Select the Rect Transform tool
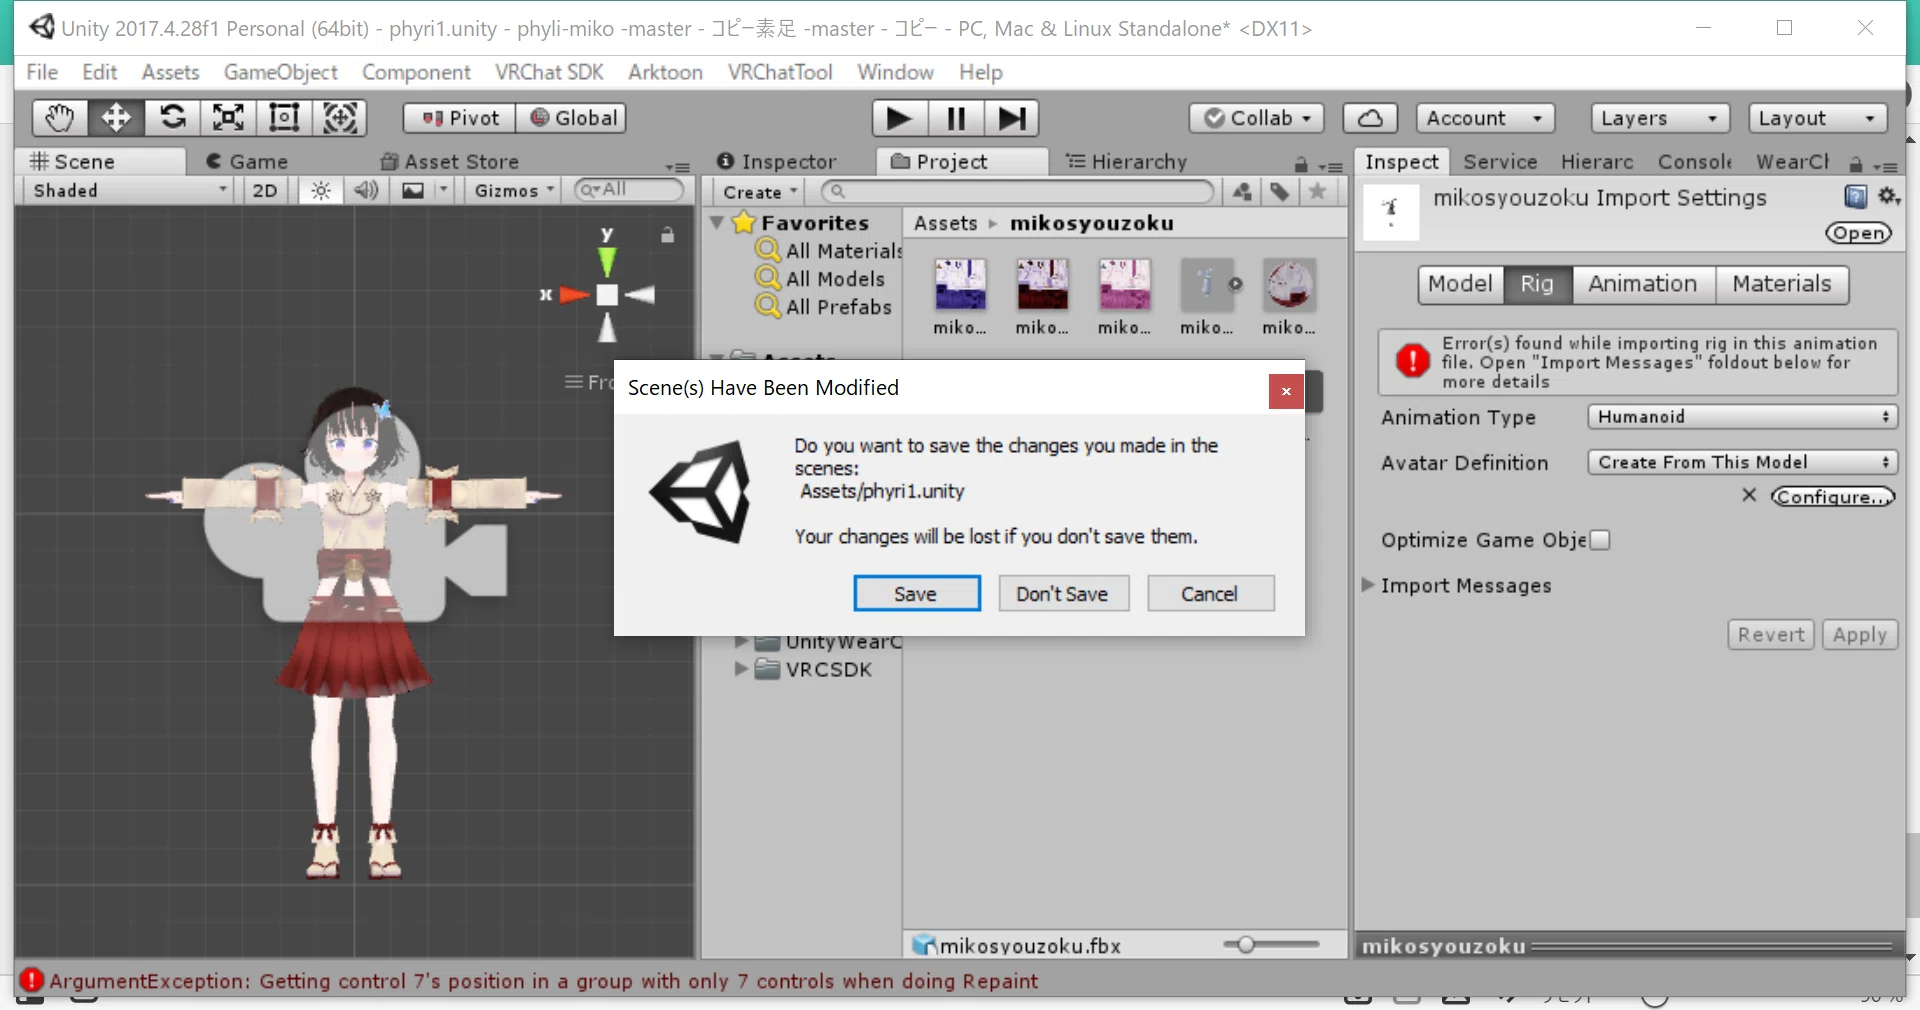 (284, 118)
